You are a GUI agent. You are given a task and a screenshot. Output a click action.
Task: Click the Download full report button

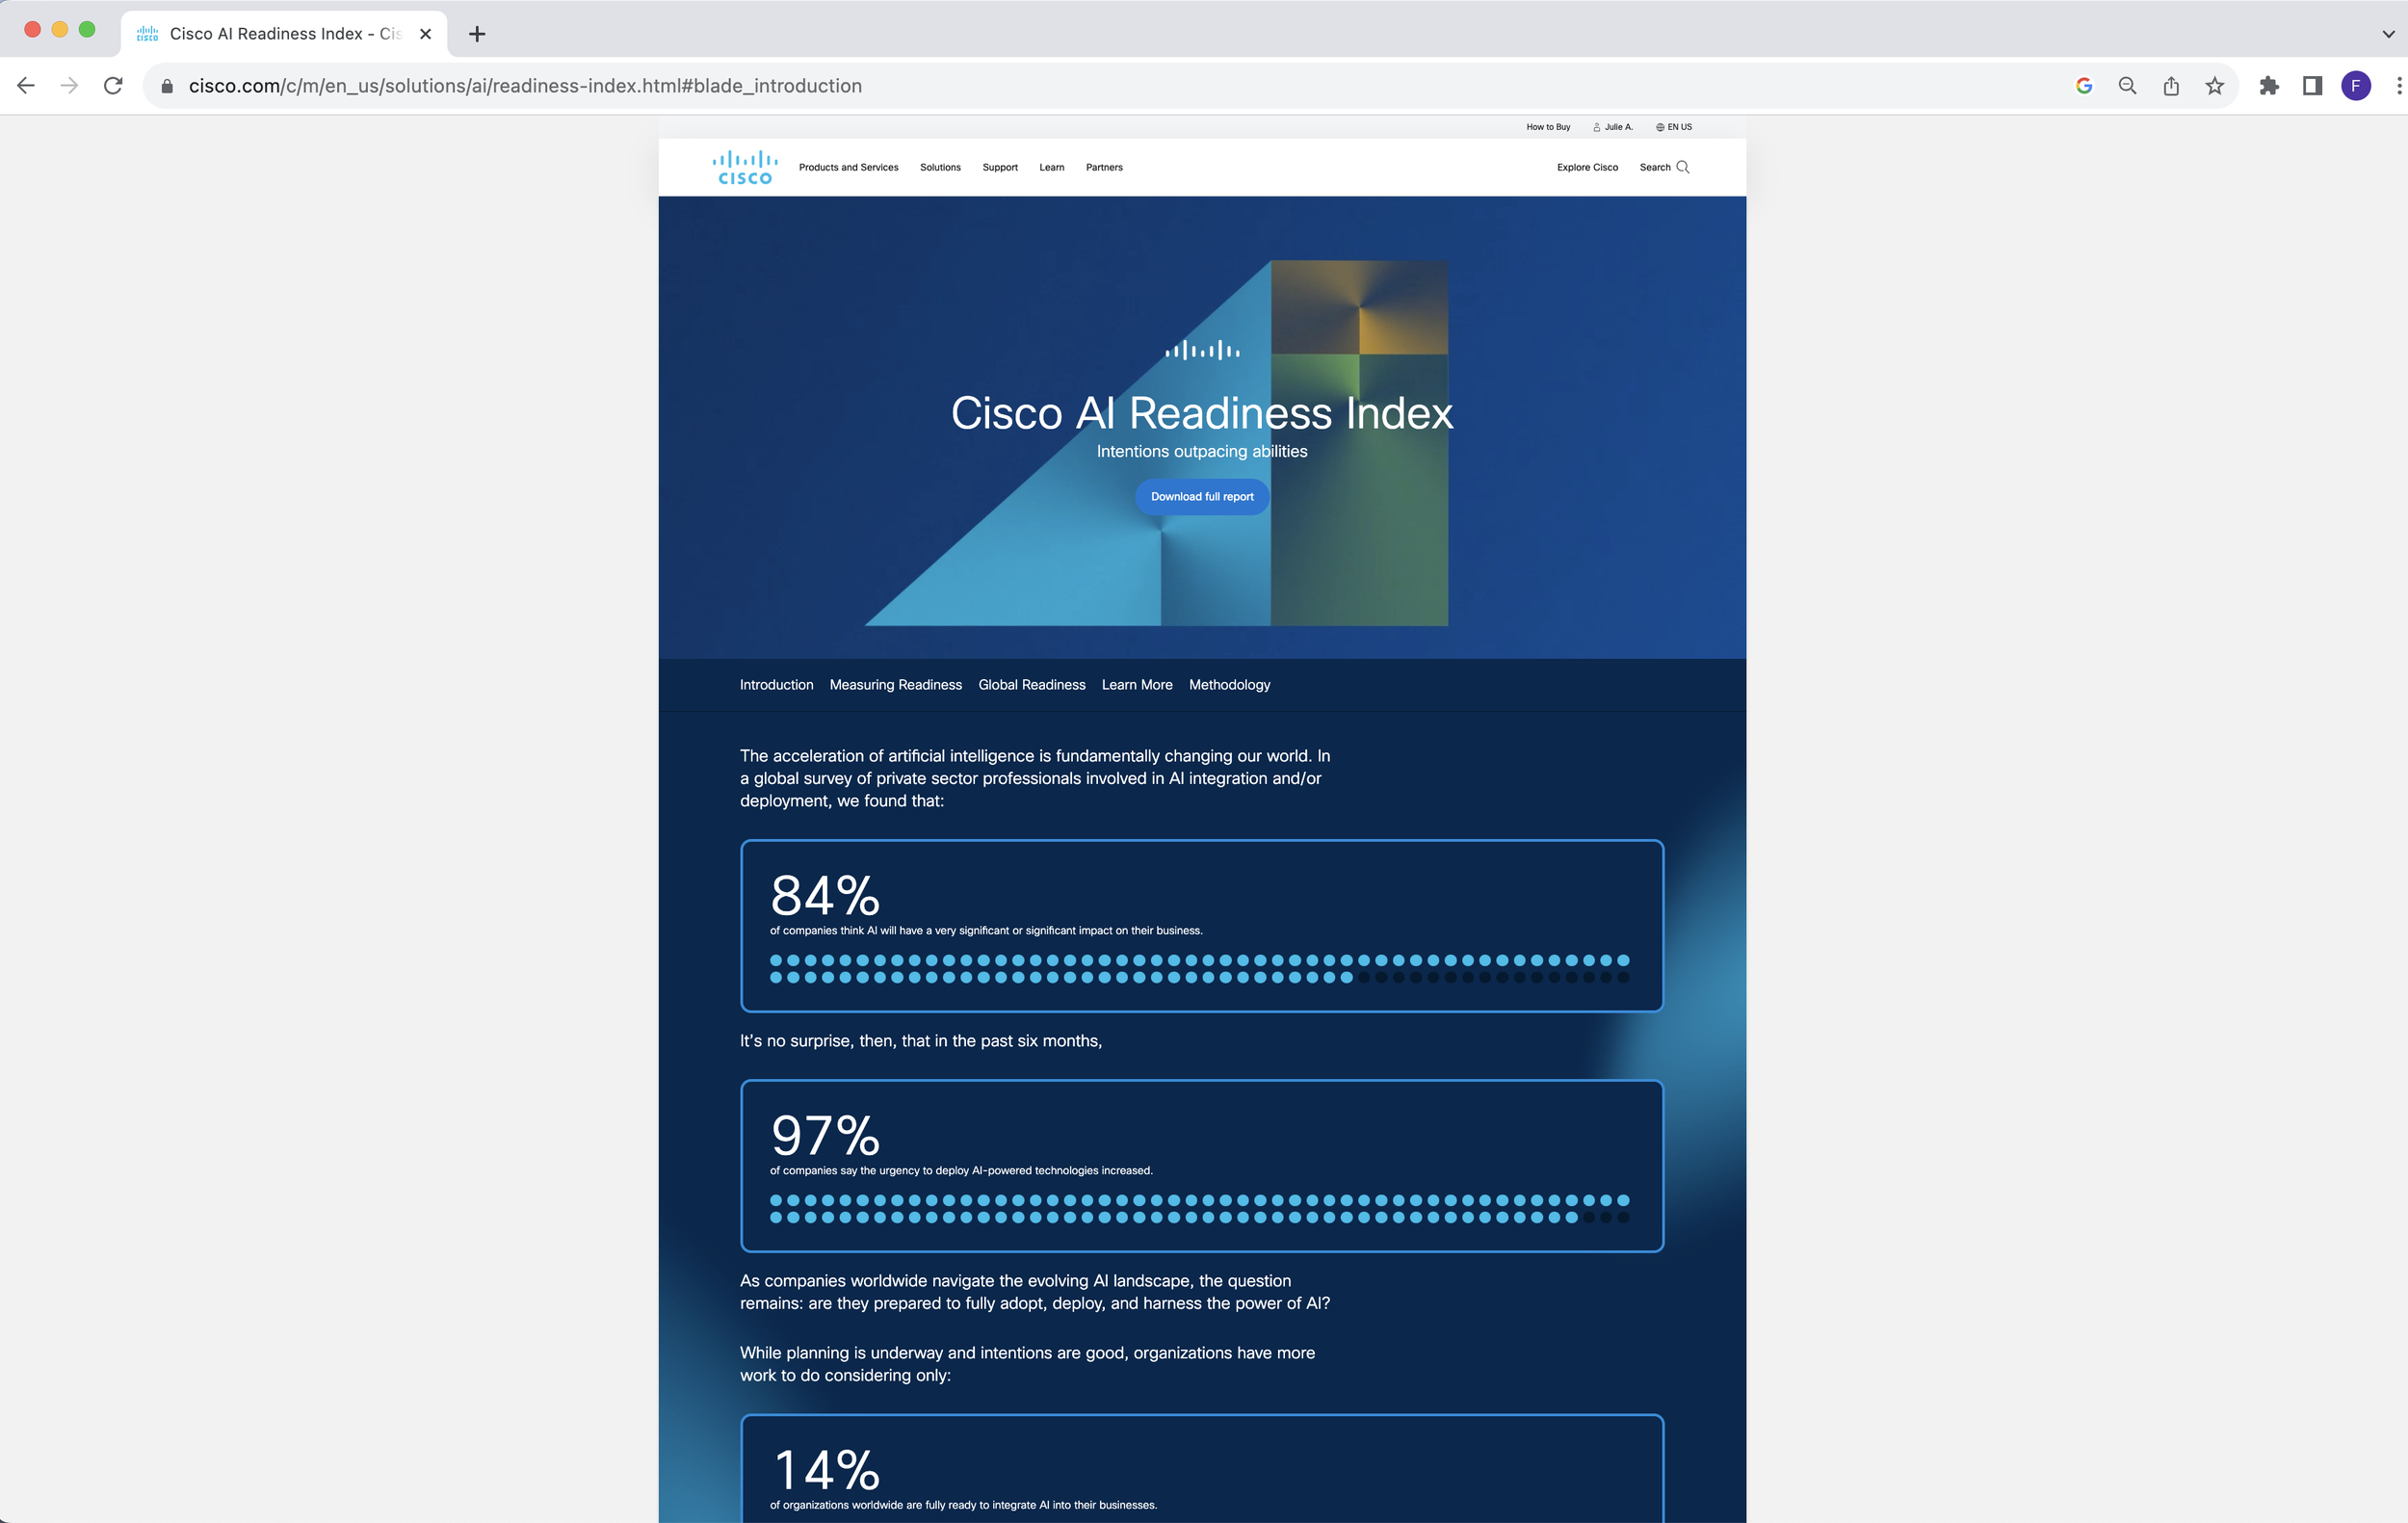tap(1202, 497)
